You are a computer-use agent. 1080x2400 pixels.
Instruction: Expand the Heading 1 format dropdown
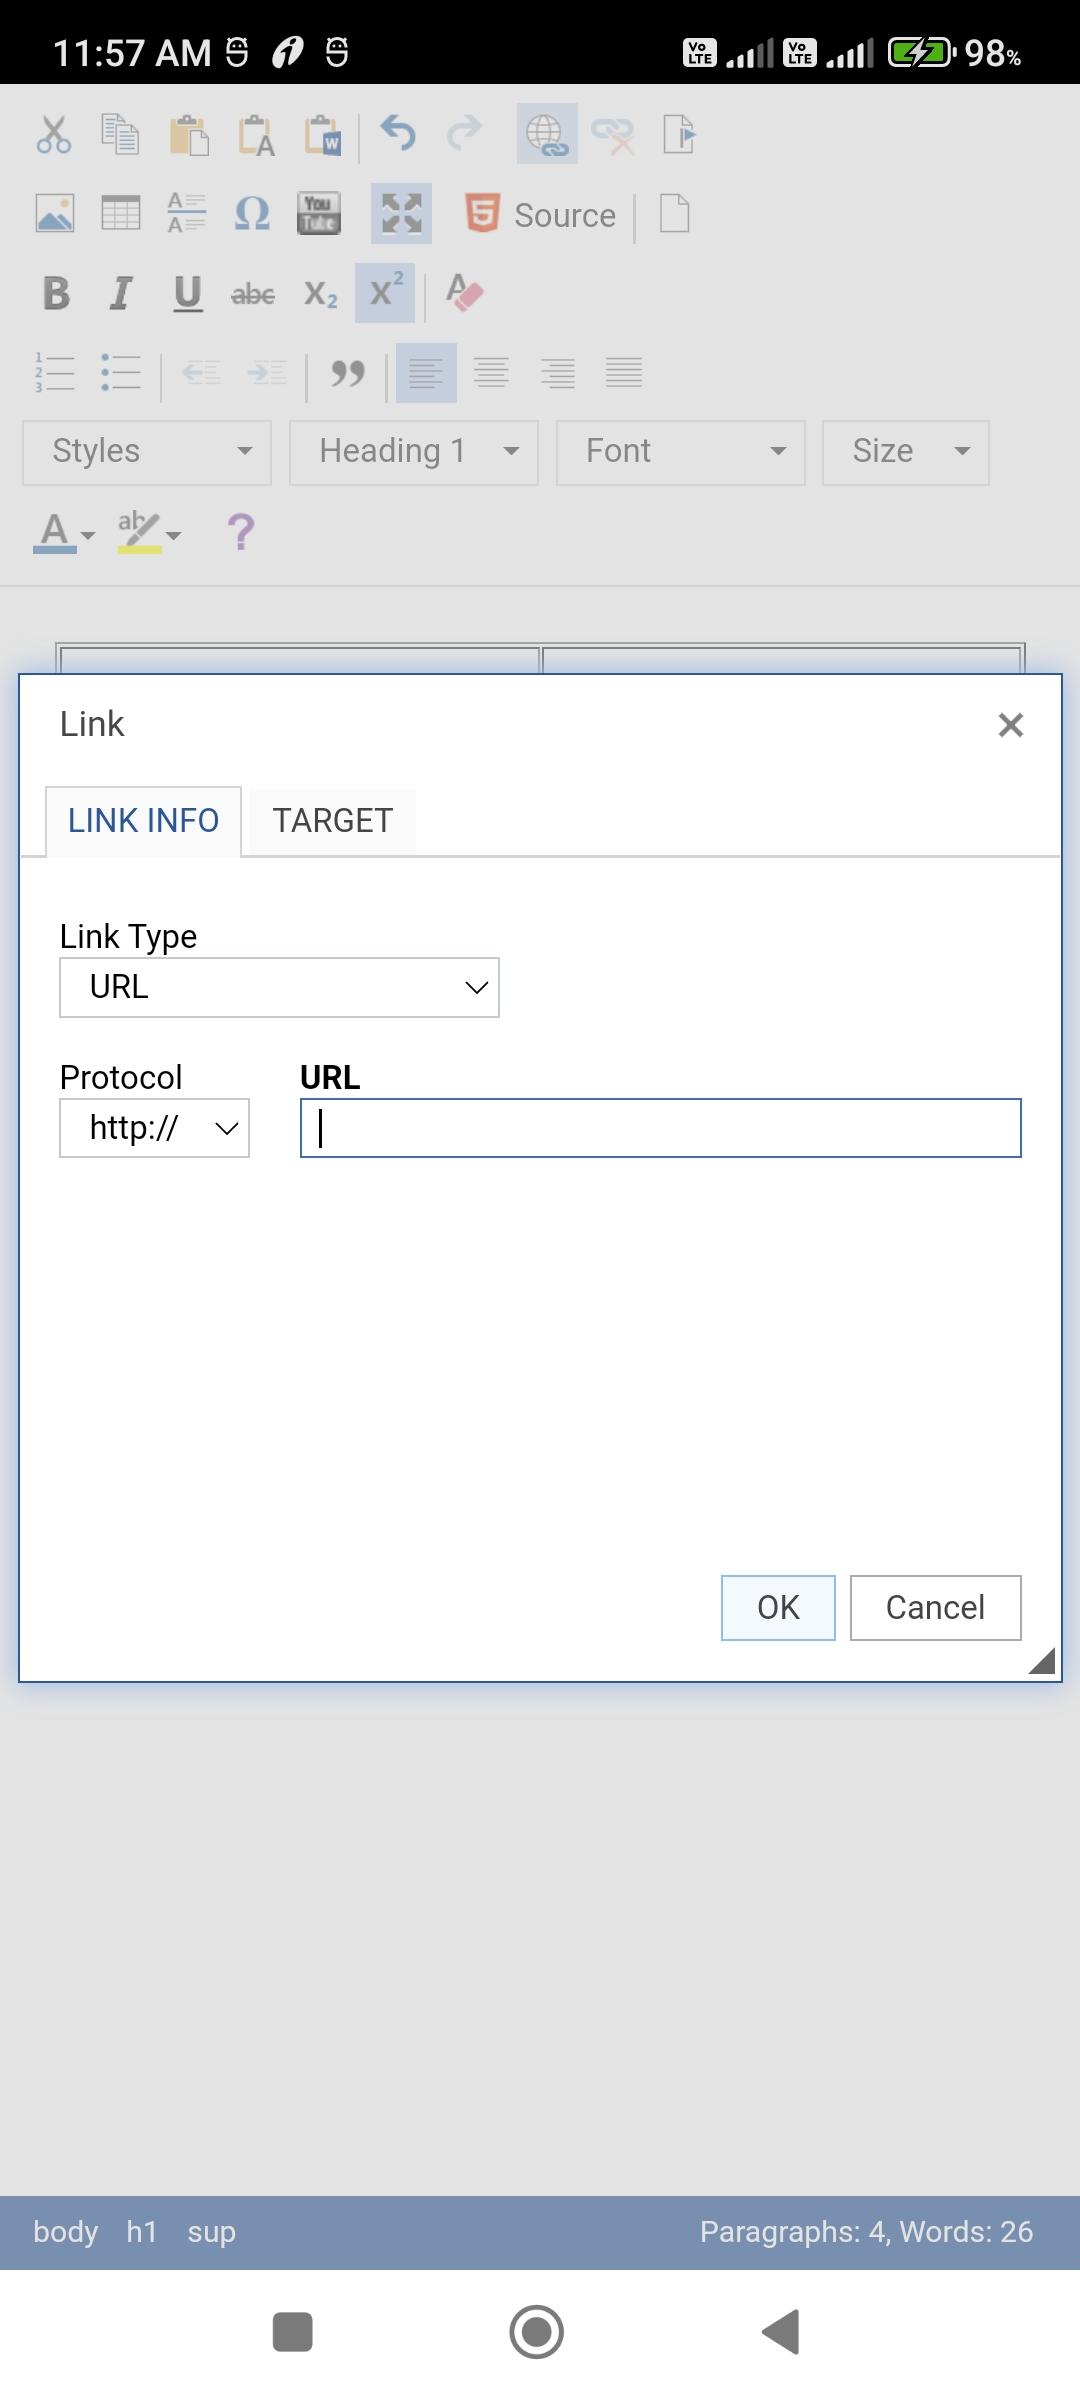414,453
